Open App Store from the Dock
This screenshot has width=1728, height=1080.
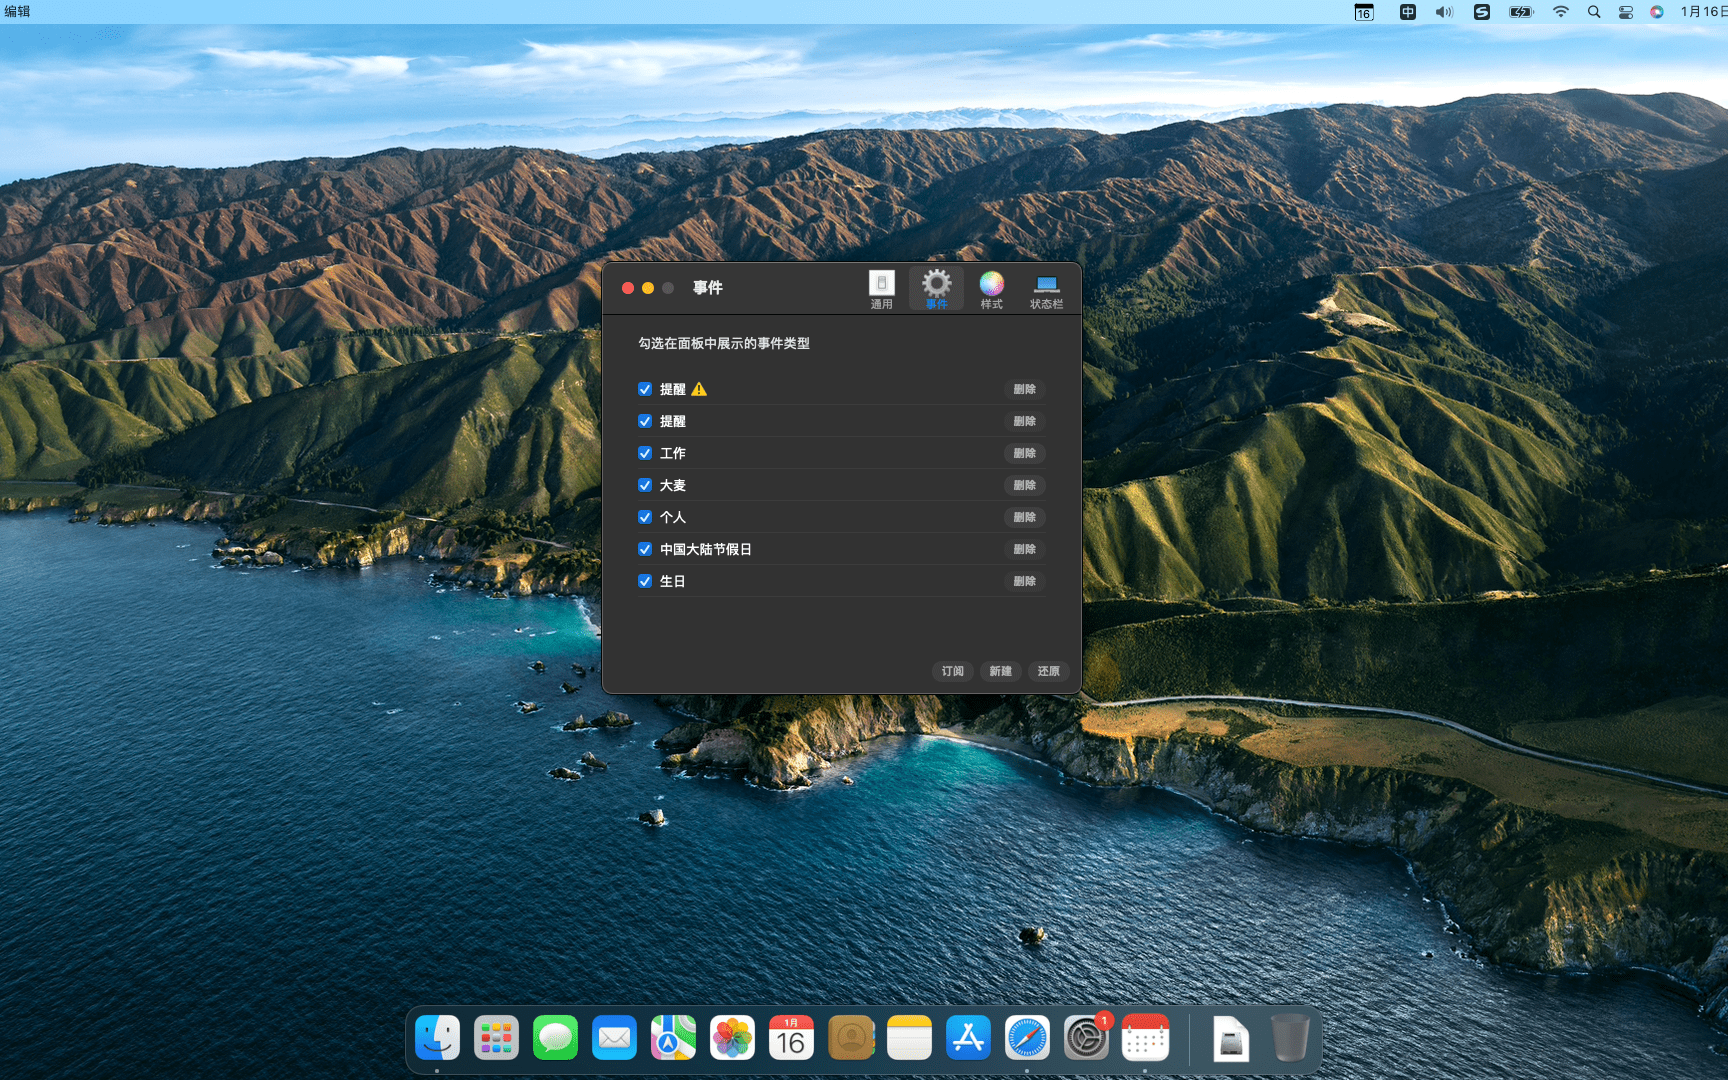968,1038
